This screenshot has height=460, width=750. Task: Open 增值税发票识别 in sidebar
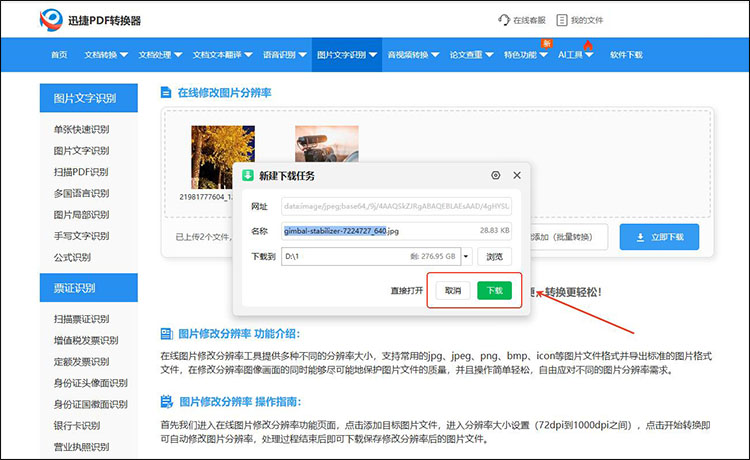coord(86,340)
